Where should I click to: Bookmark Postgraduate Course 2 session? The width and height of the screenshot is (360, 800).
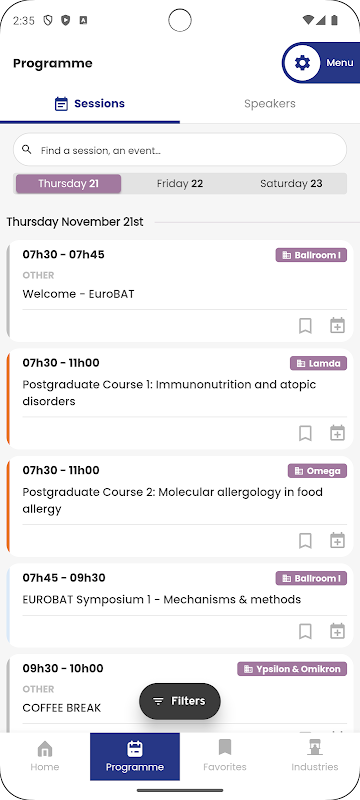coord(305,540)
